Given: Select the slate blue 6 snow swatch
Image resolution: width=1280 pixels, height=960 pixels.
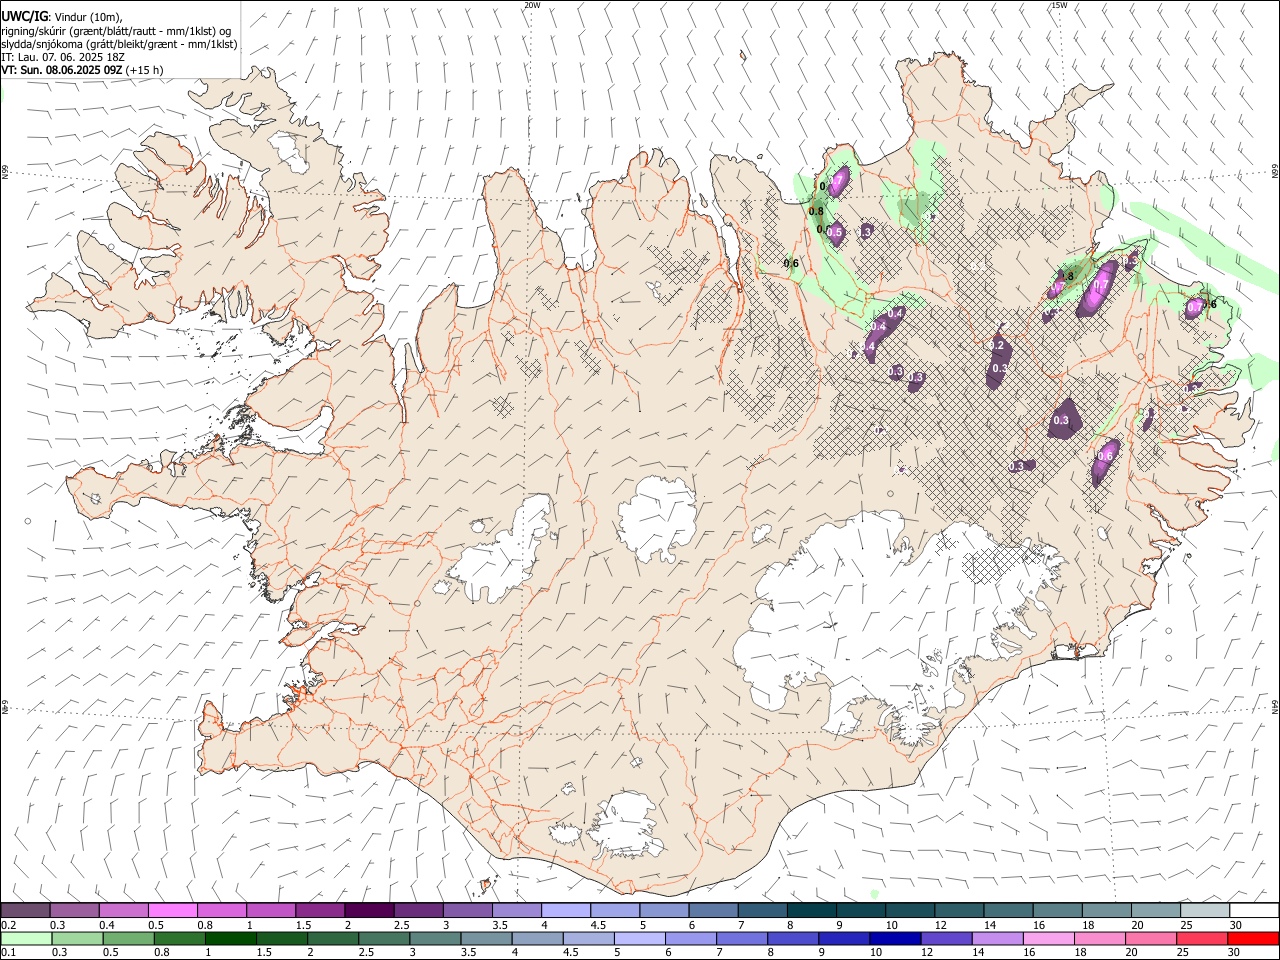Looking at the screenshot, I should click(x=713, y=910).
